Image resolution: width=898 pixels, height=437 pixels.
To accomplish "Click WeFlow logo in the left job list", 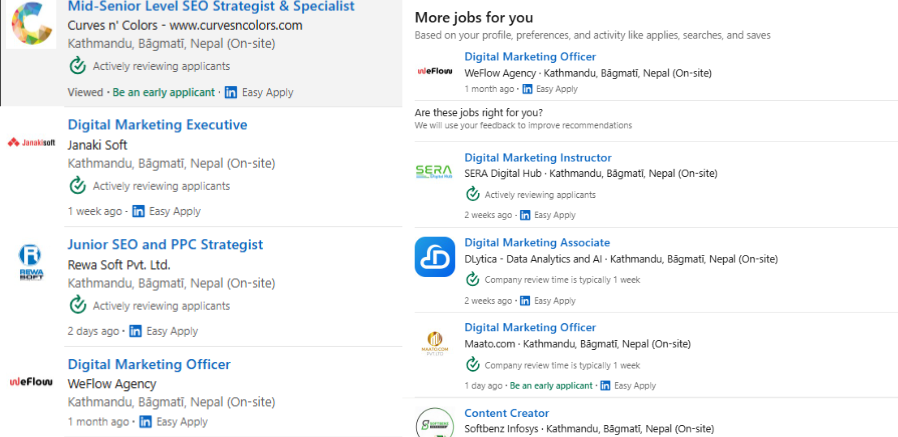I will click(x=31, y=381).
